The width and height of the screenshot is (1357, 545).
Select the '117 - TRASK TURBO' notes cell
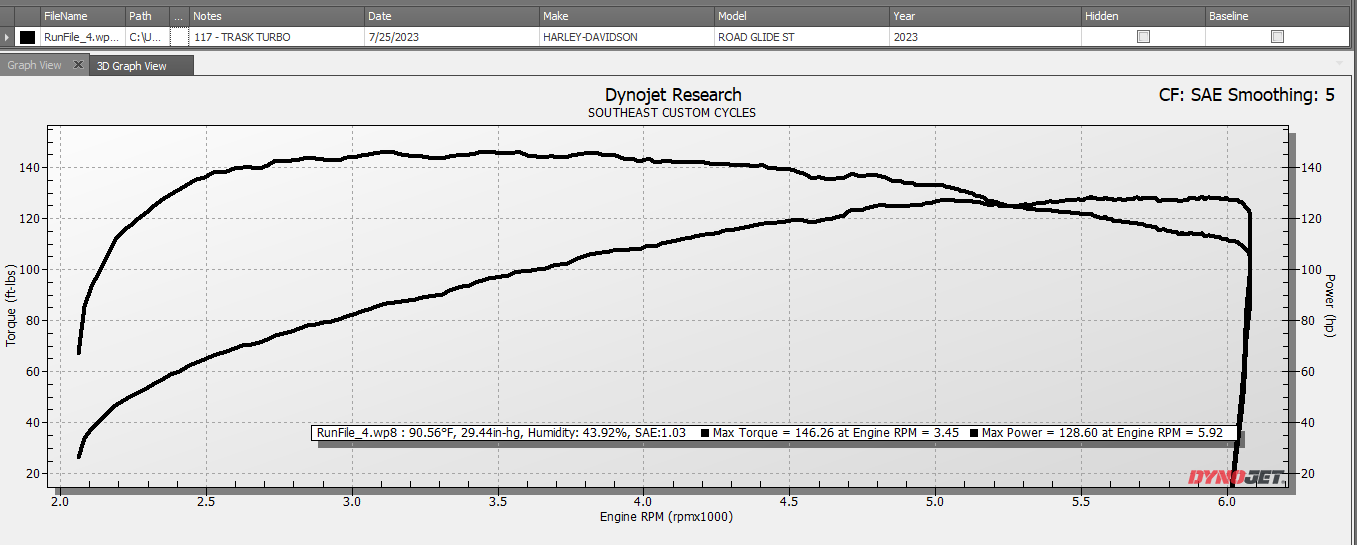click(277, 37)
